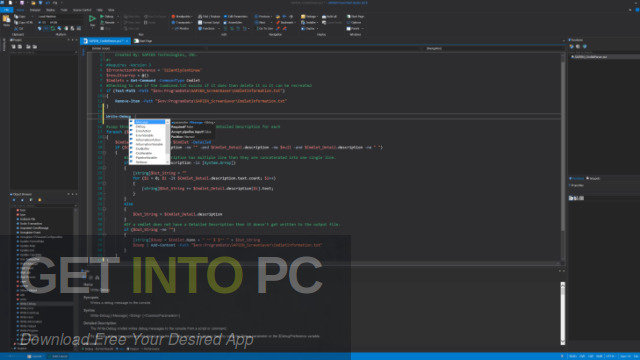Select SAPIEN_CmdletNews.ps1 in Functions panel
Viewport: 640px width, 360px height.
click(590, 57)
